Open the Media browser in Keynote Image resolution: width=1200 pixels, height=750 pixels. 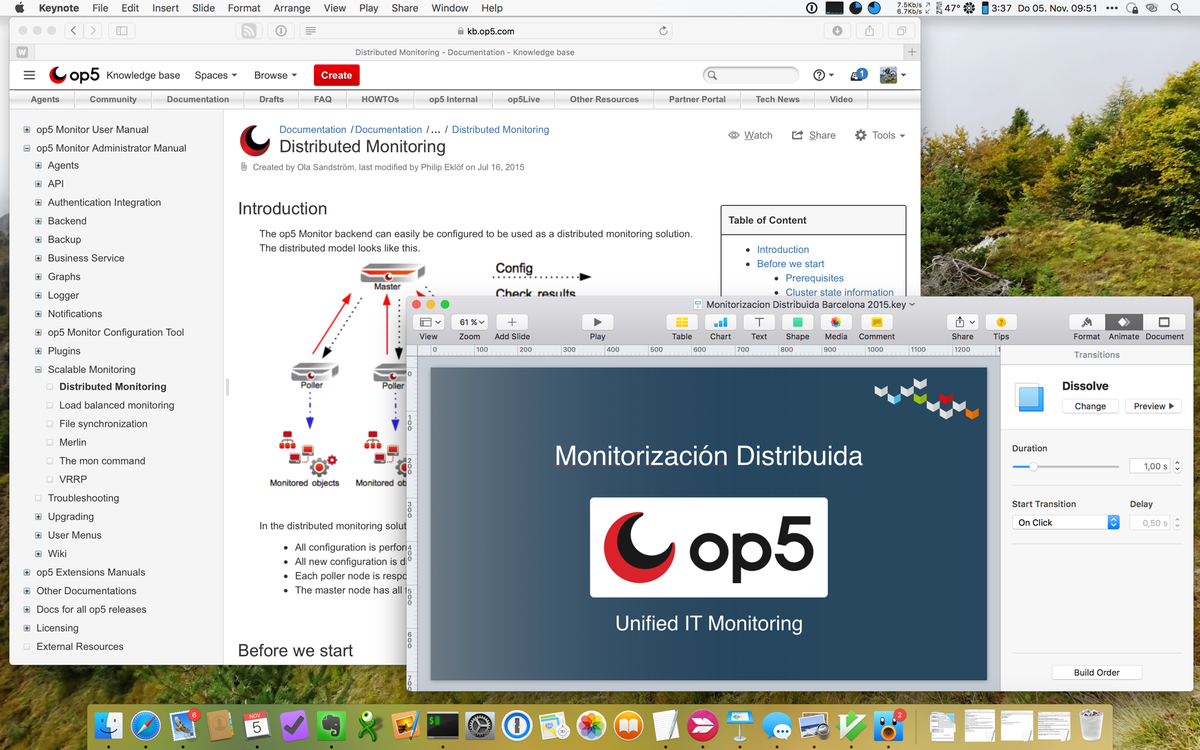(x=835, y=322)
